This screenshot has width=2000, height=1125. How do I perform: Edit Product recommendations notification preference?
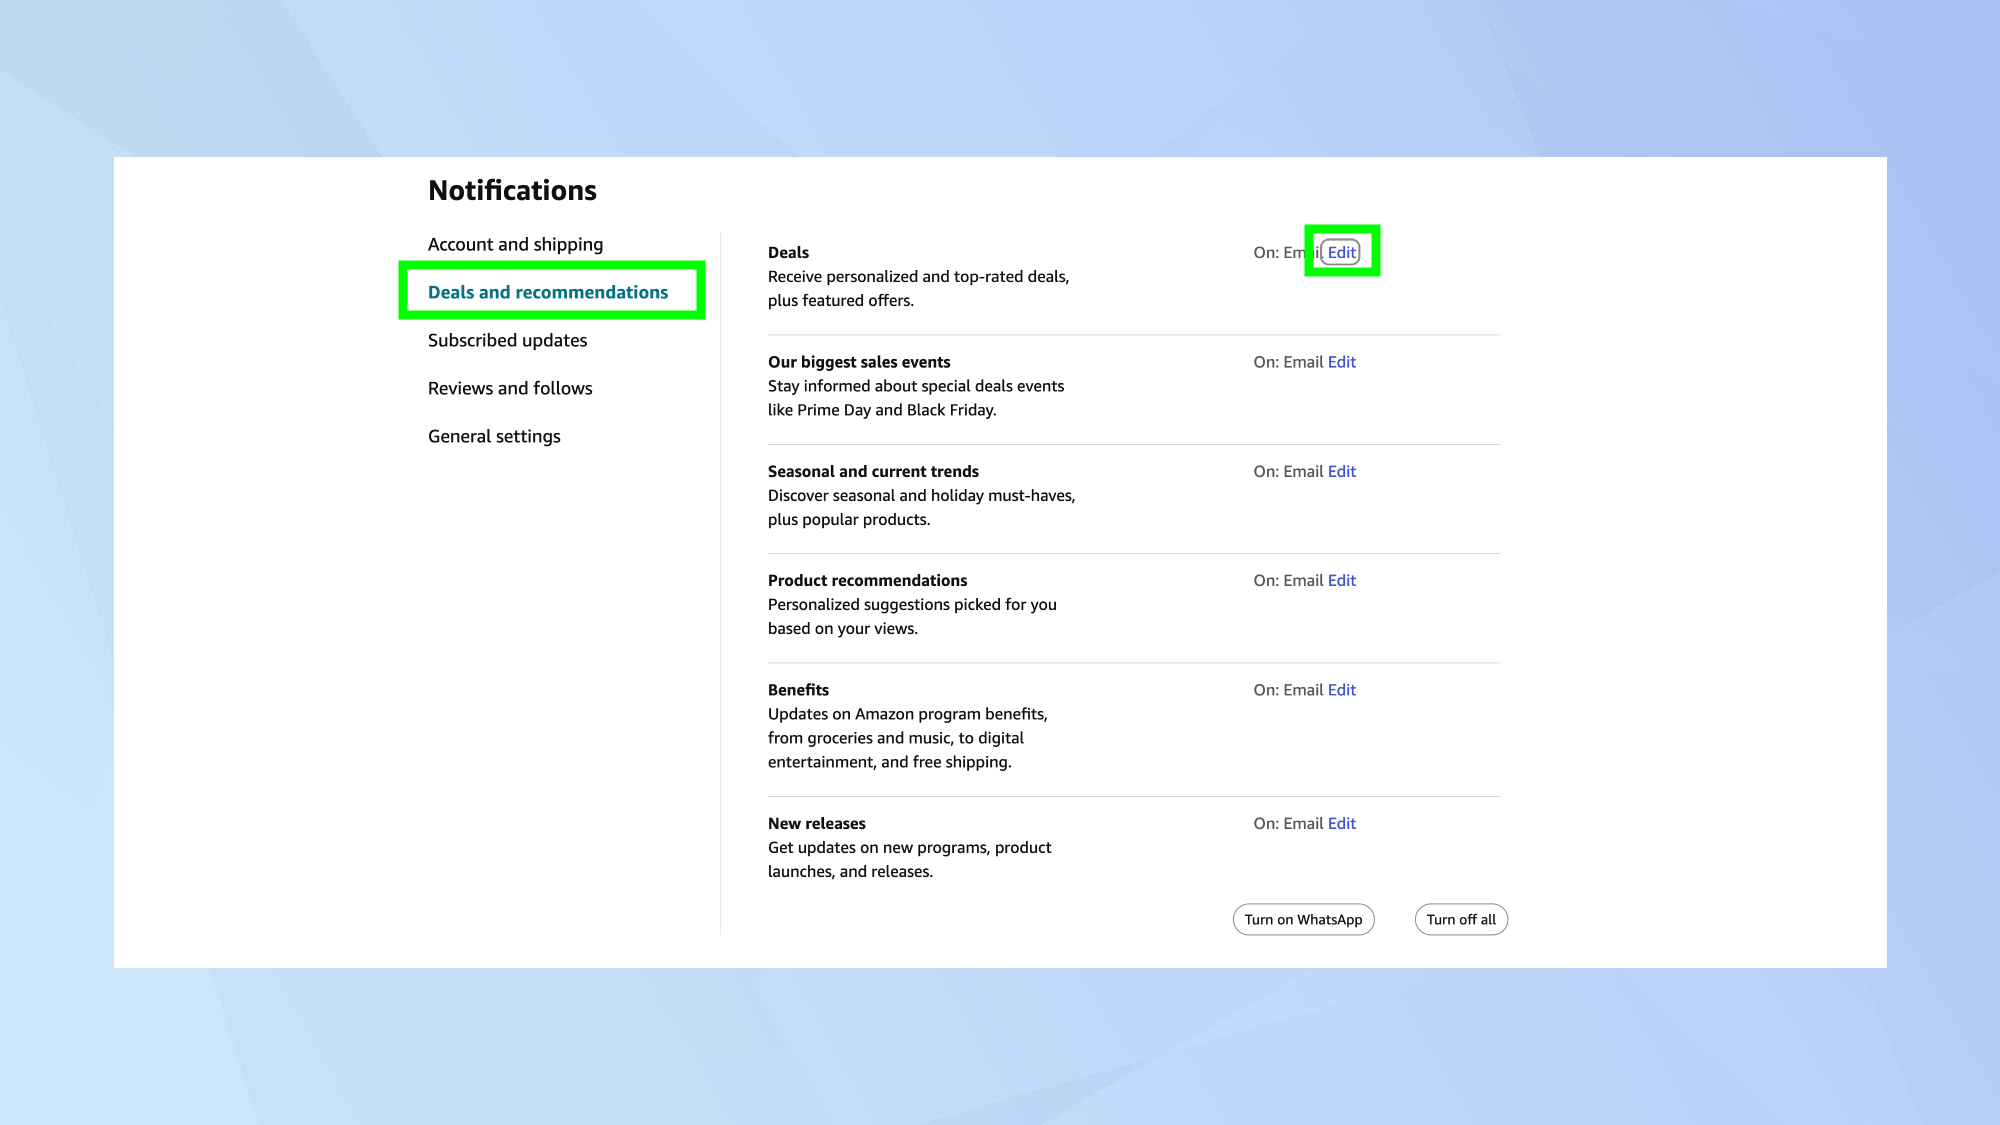click(x=1341, y=580)
